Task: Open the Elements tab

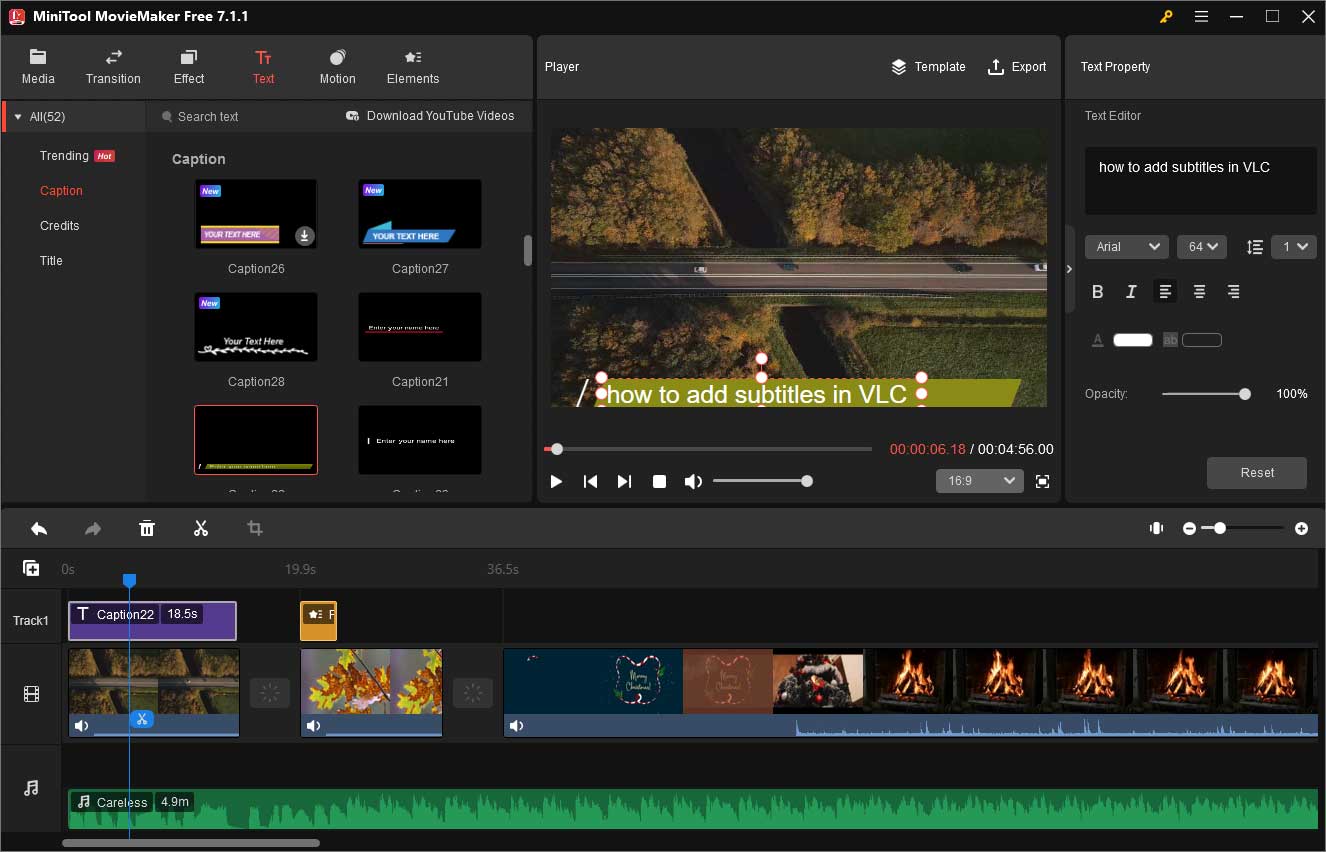Action: click(x=413, y=67)
